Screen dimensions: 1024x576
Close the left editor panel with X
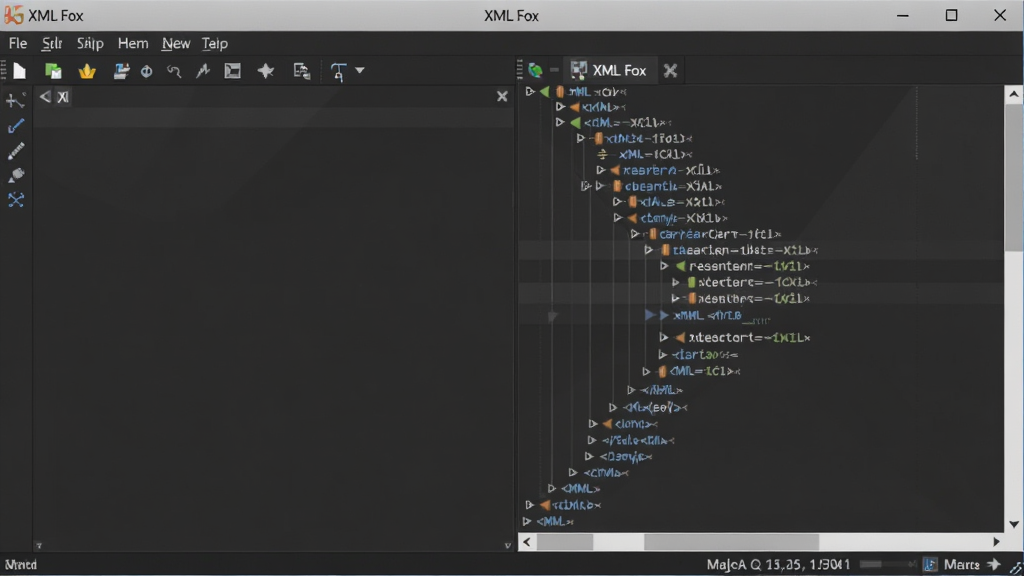click(x=502, y=97)
